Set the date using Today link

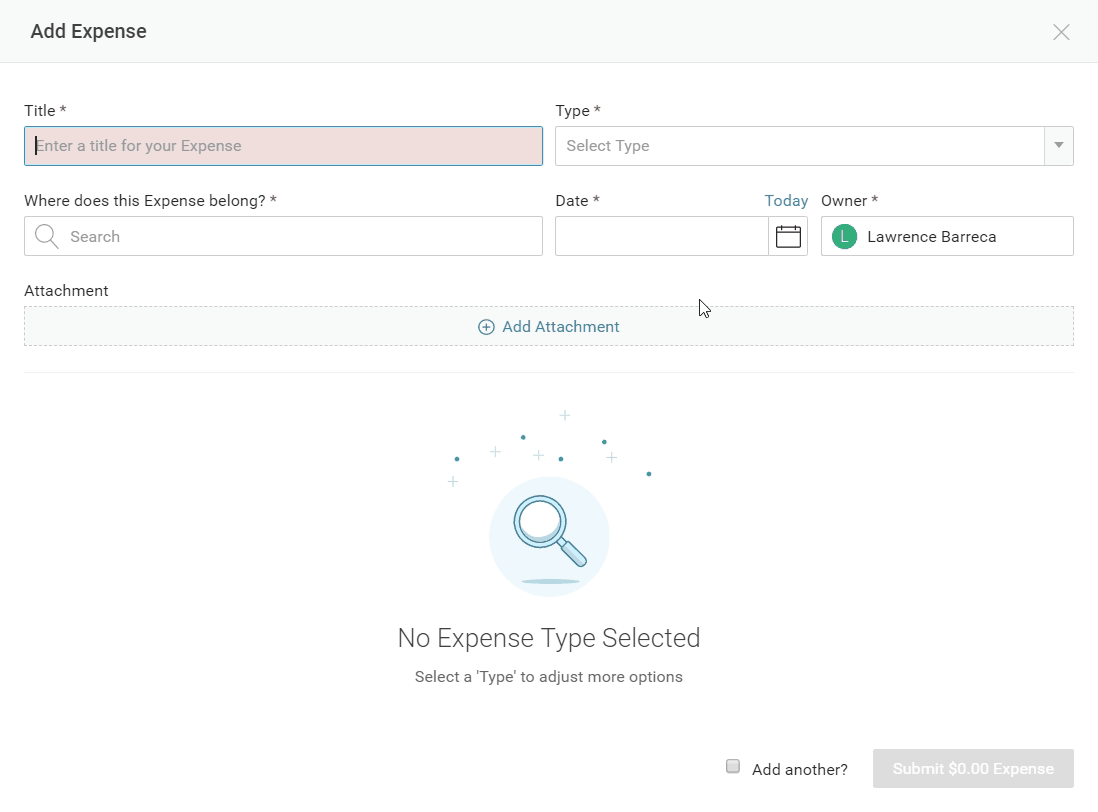(786, 201)
